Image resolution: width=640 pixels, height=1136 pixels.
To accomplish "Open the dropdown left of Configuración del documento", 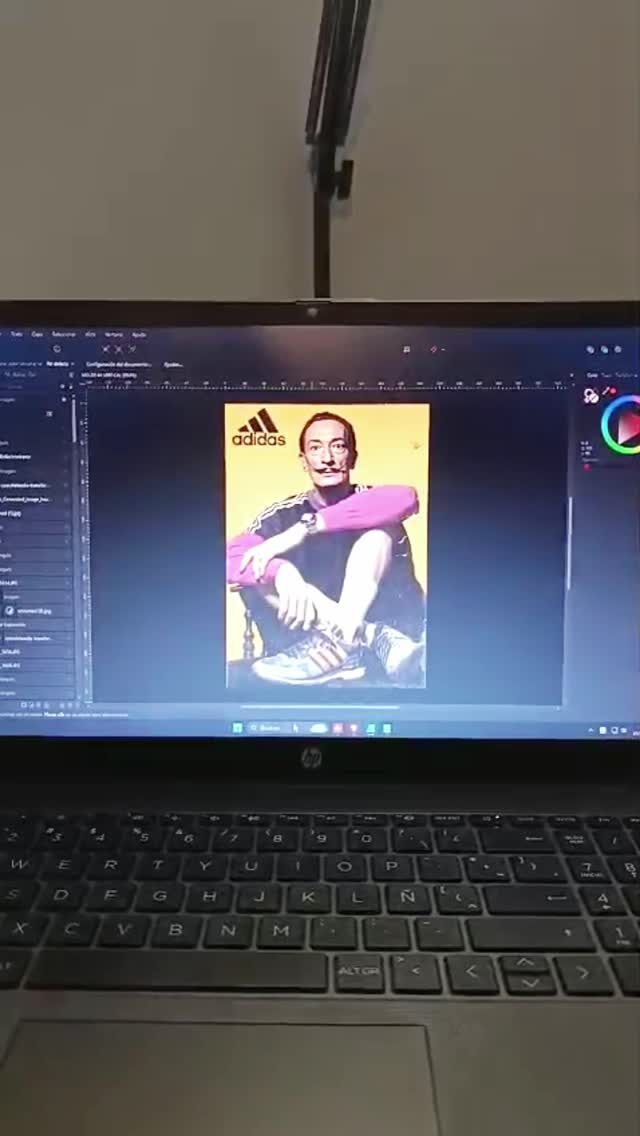I will 60,364.
